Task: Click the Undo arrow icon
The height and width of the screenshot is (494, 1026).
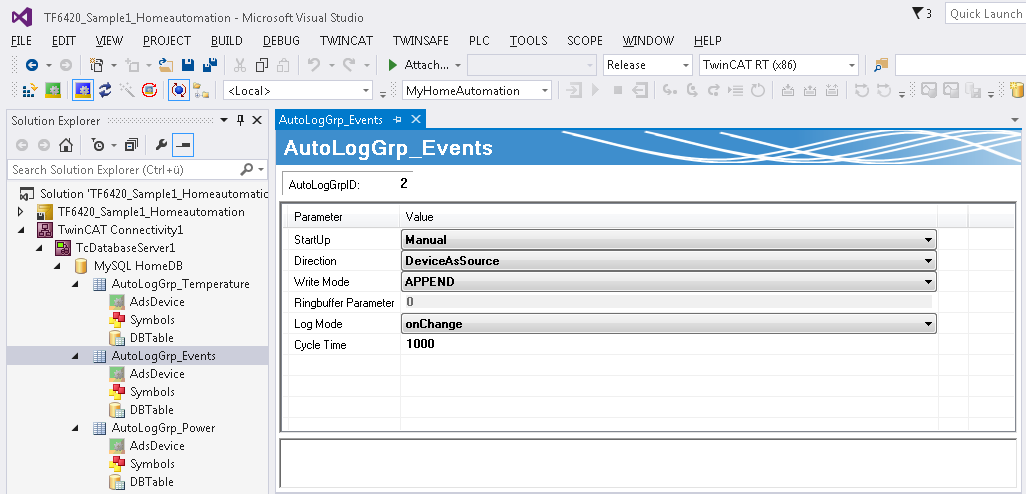Action: coord(313,65)
